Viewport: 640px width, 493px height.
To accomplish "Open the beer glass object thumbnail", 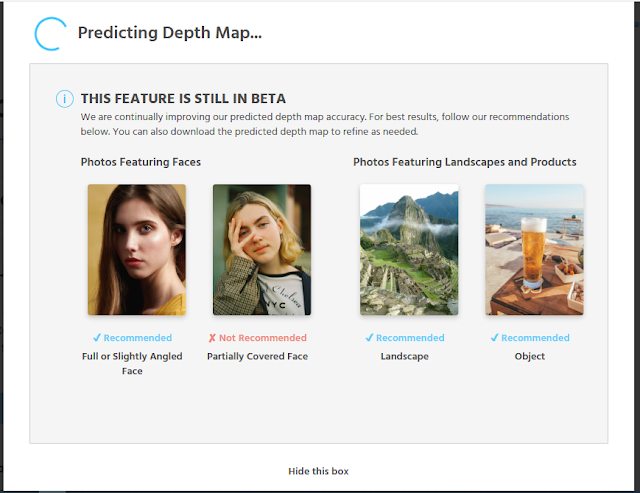I will tap(534, 249).
